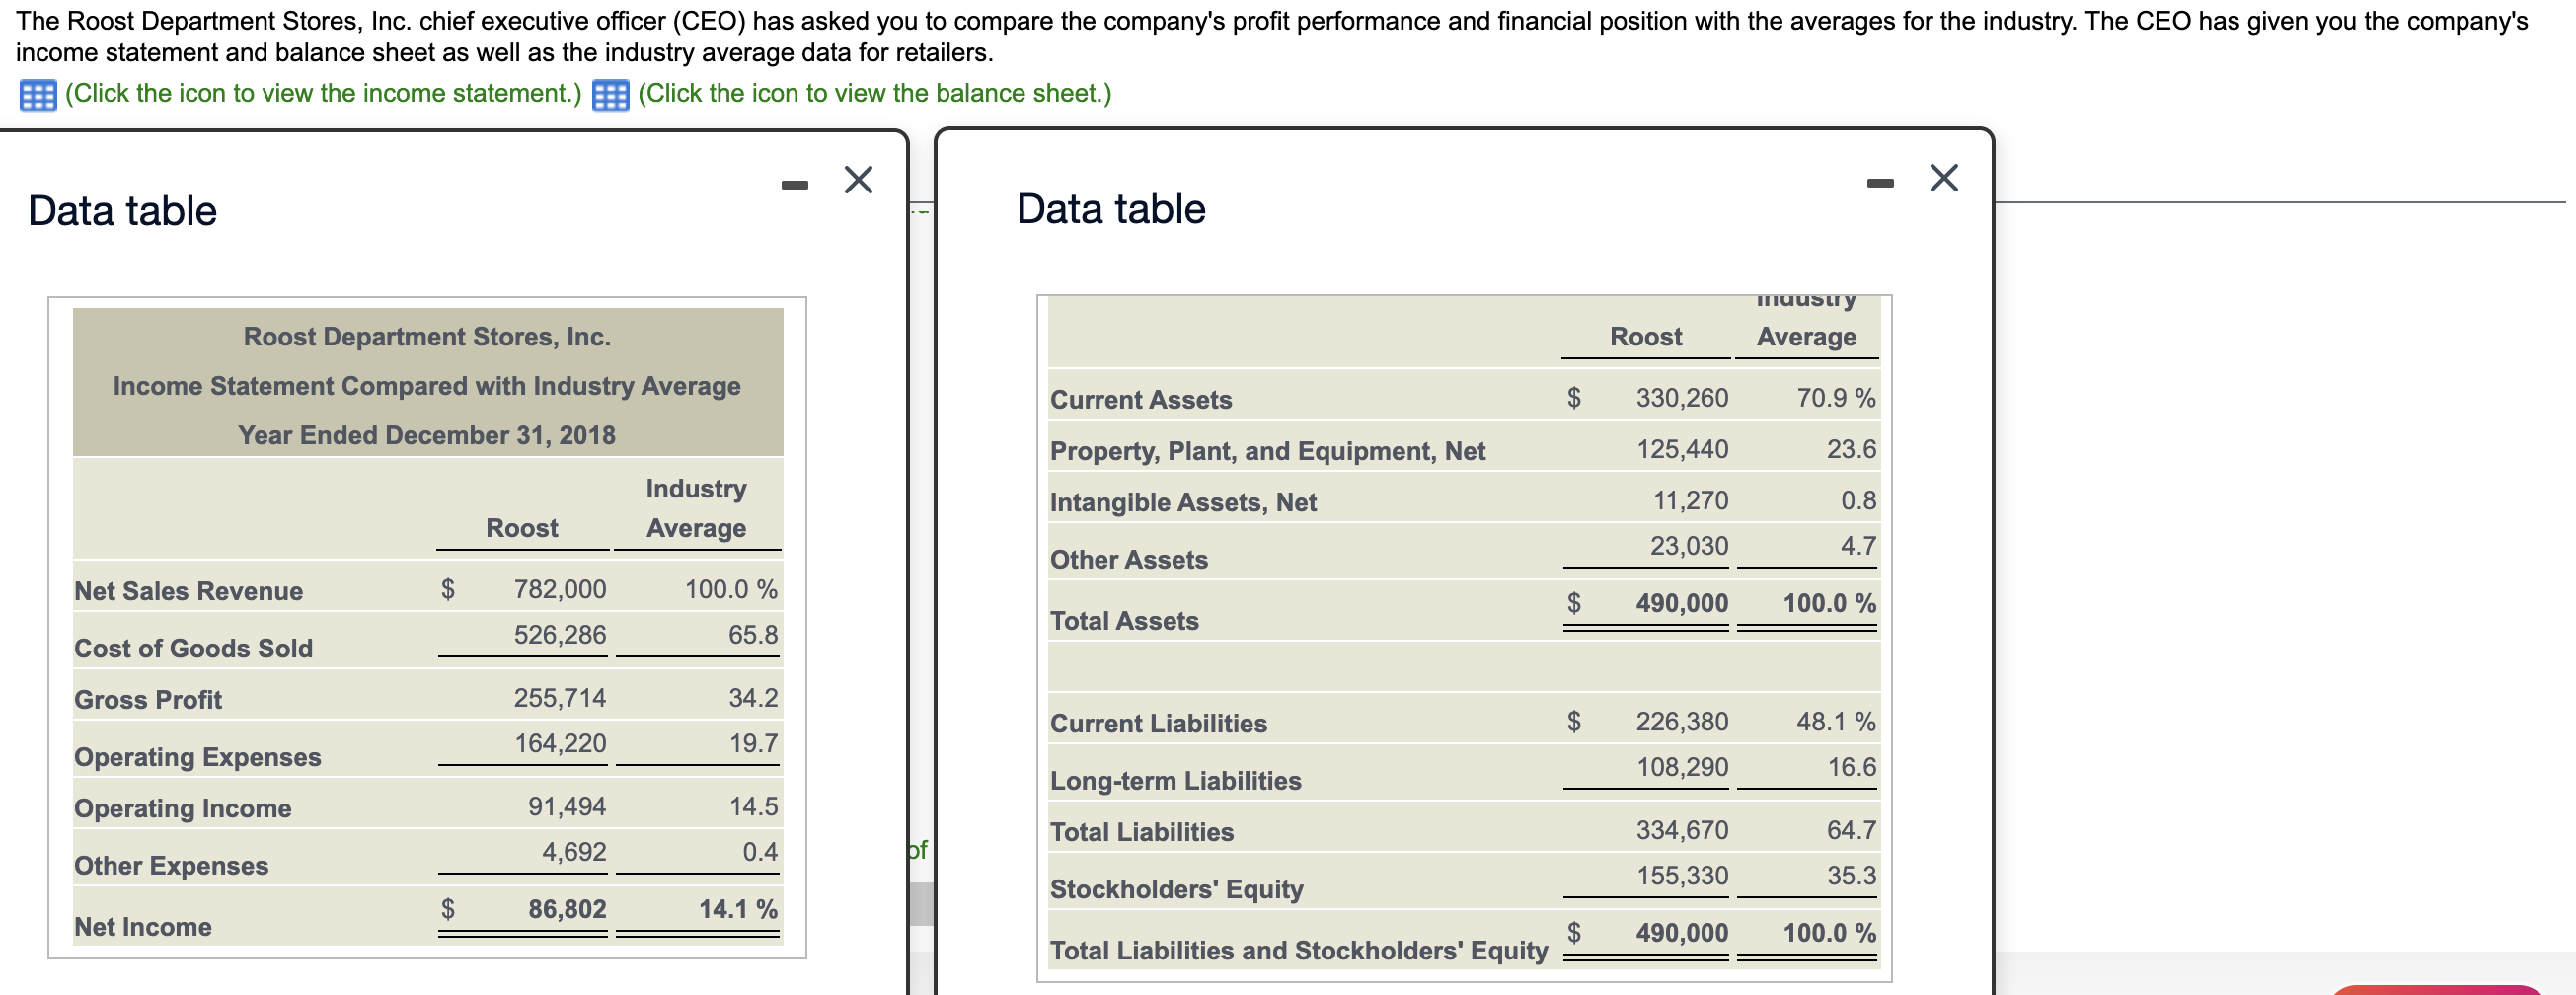The height and width of the screenshot is (995, 2576).
Task: Click the Stockholders' Equity amount 155,330
Action: pos(1681,876)
